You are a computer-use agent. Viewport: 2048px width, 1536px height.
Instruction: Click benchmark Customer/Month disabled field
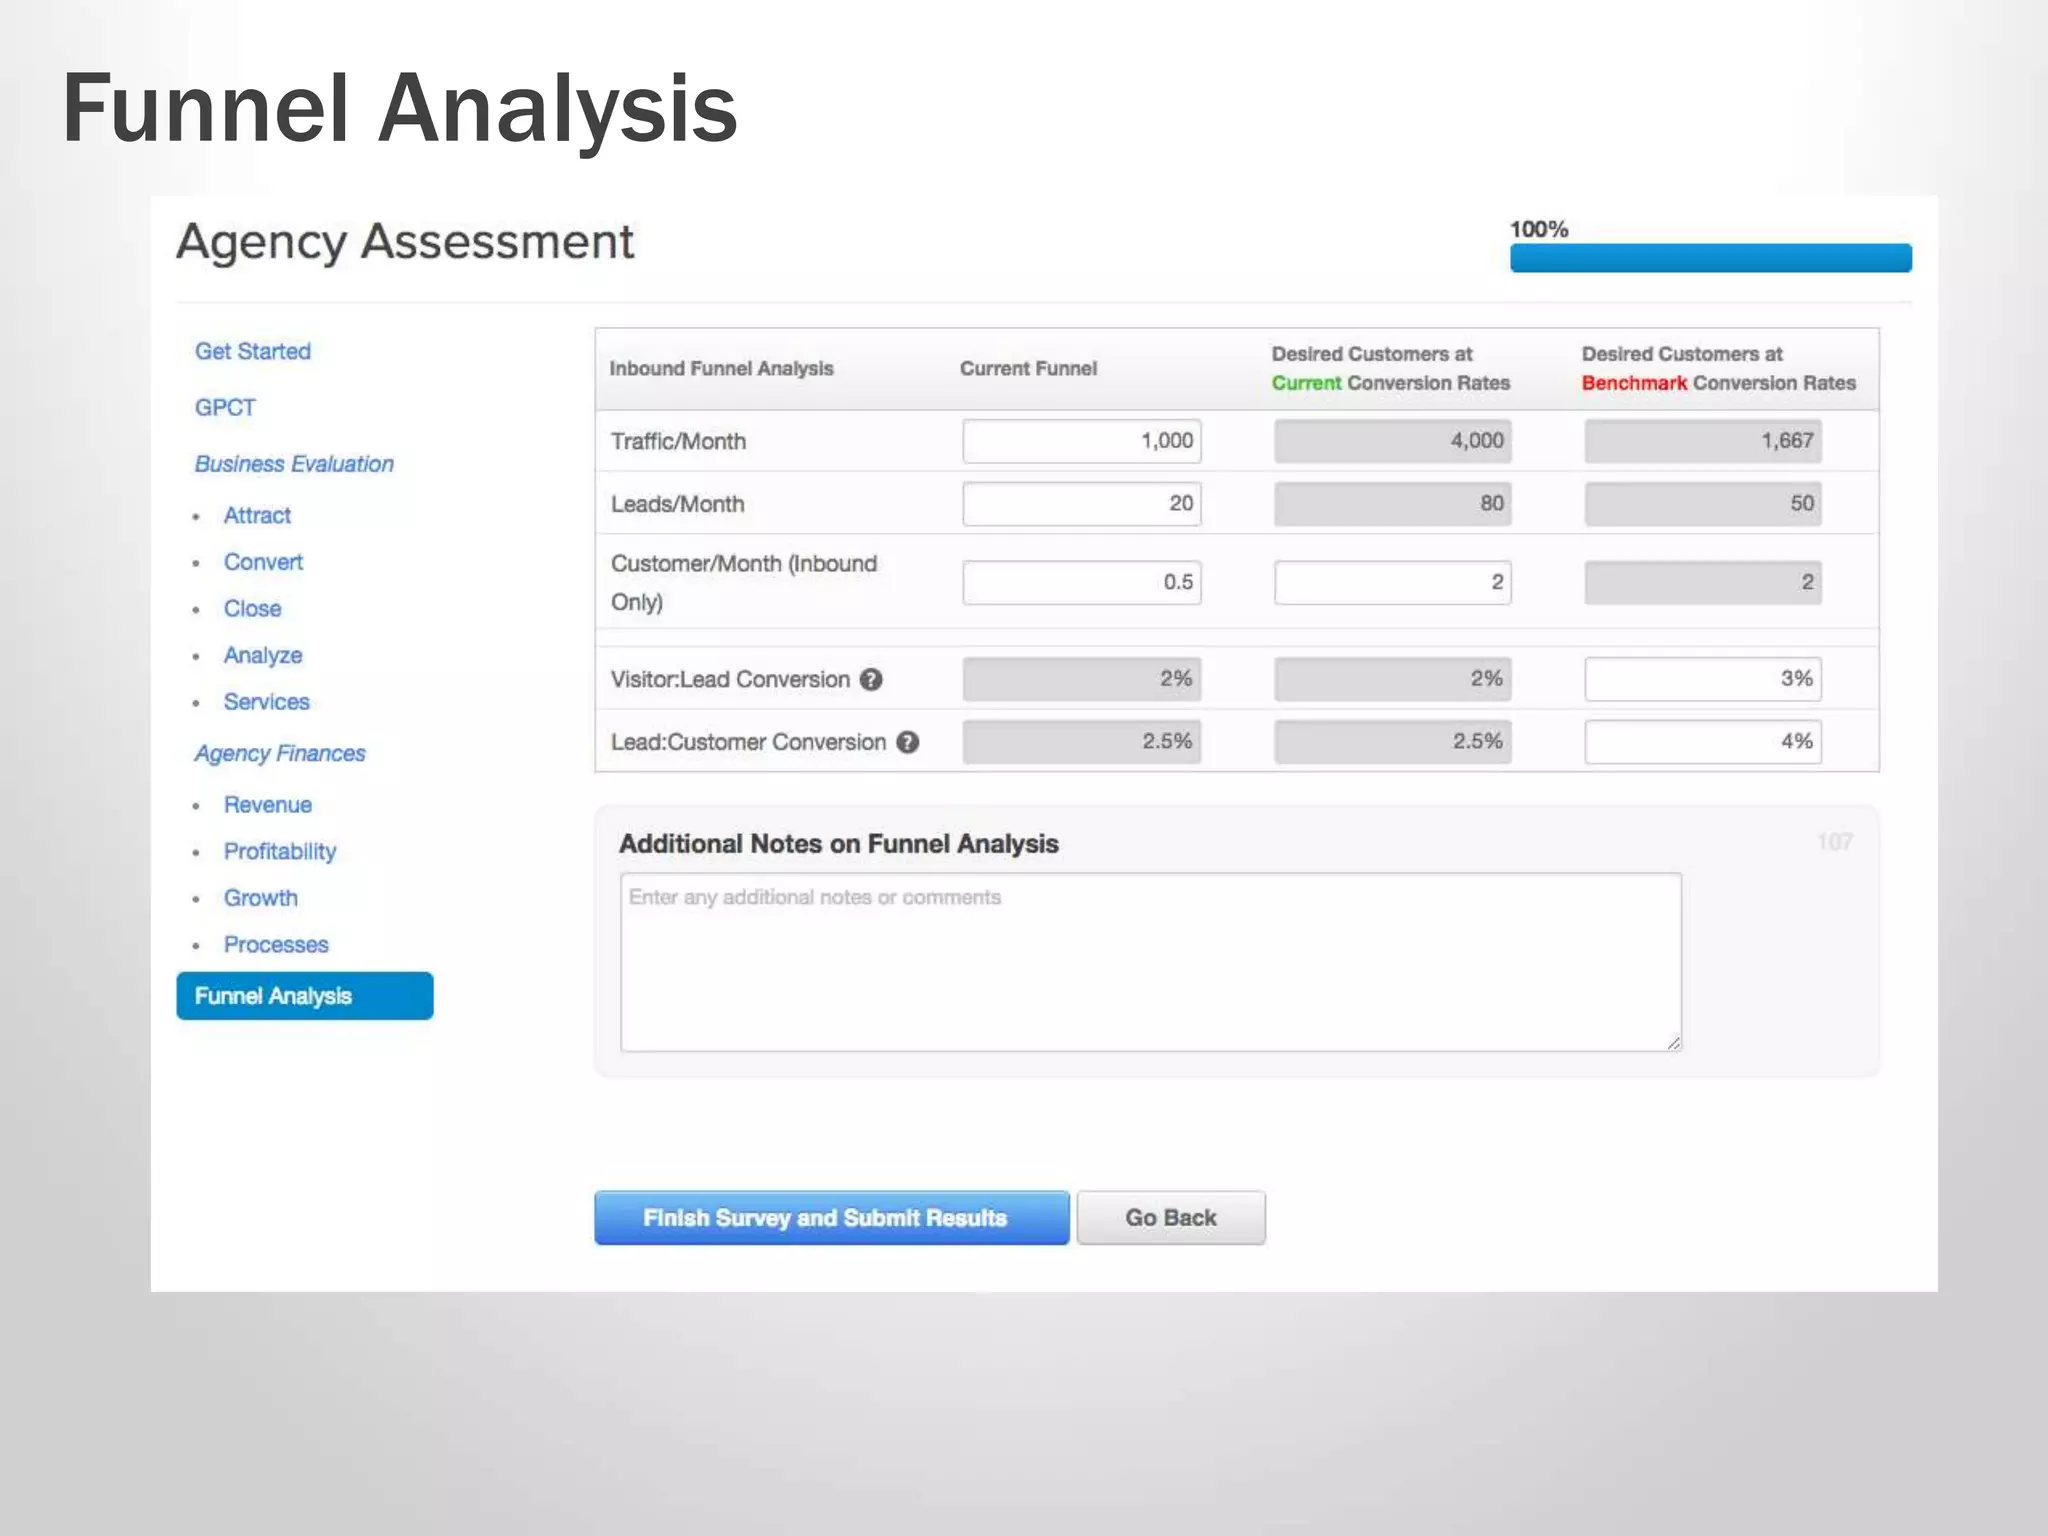coord(1703,582)
